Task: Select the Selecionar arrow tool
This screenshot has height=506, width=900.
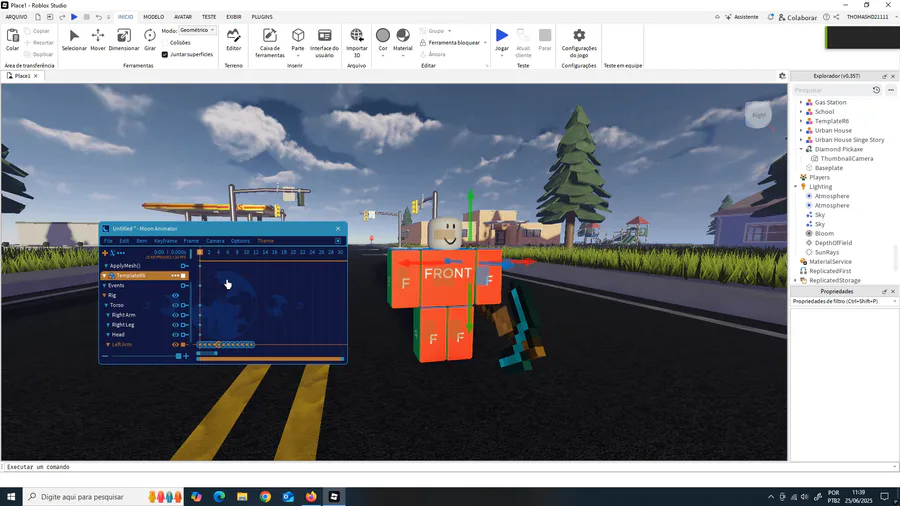Action: pos(74,40)
